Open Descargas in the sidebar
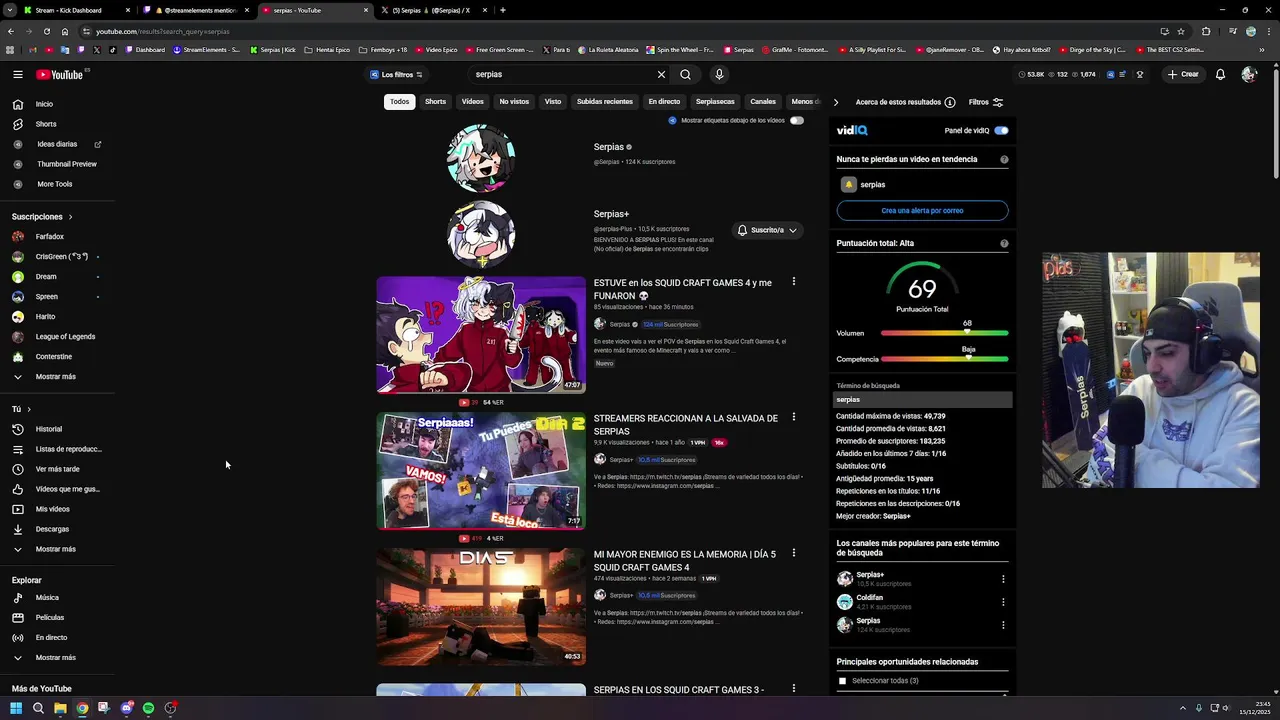1280x720 pixels. click(x=52, y=529)
